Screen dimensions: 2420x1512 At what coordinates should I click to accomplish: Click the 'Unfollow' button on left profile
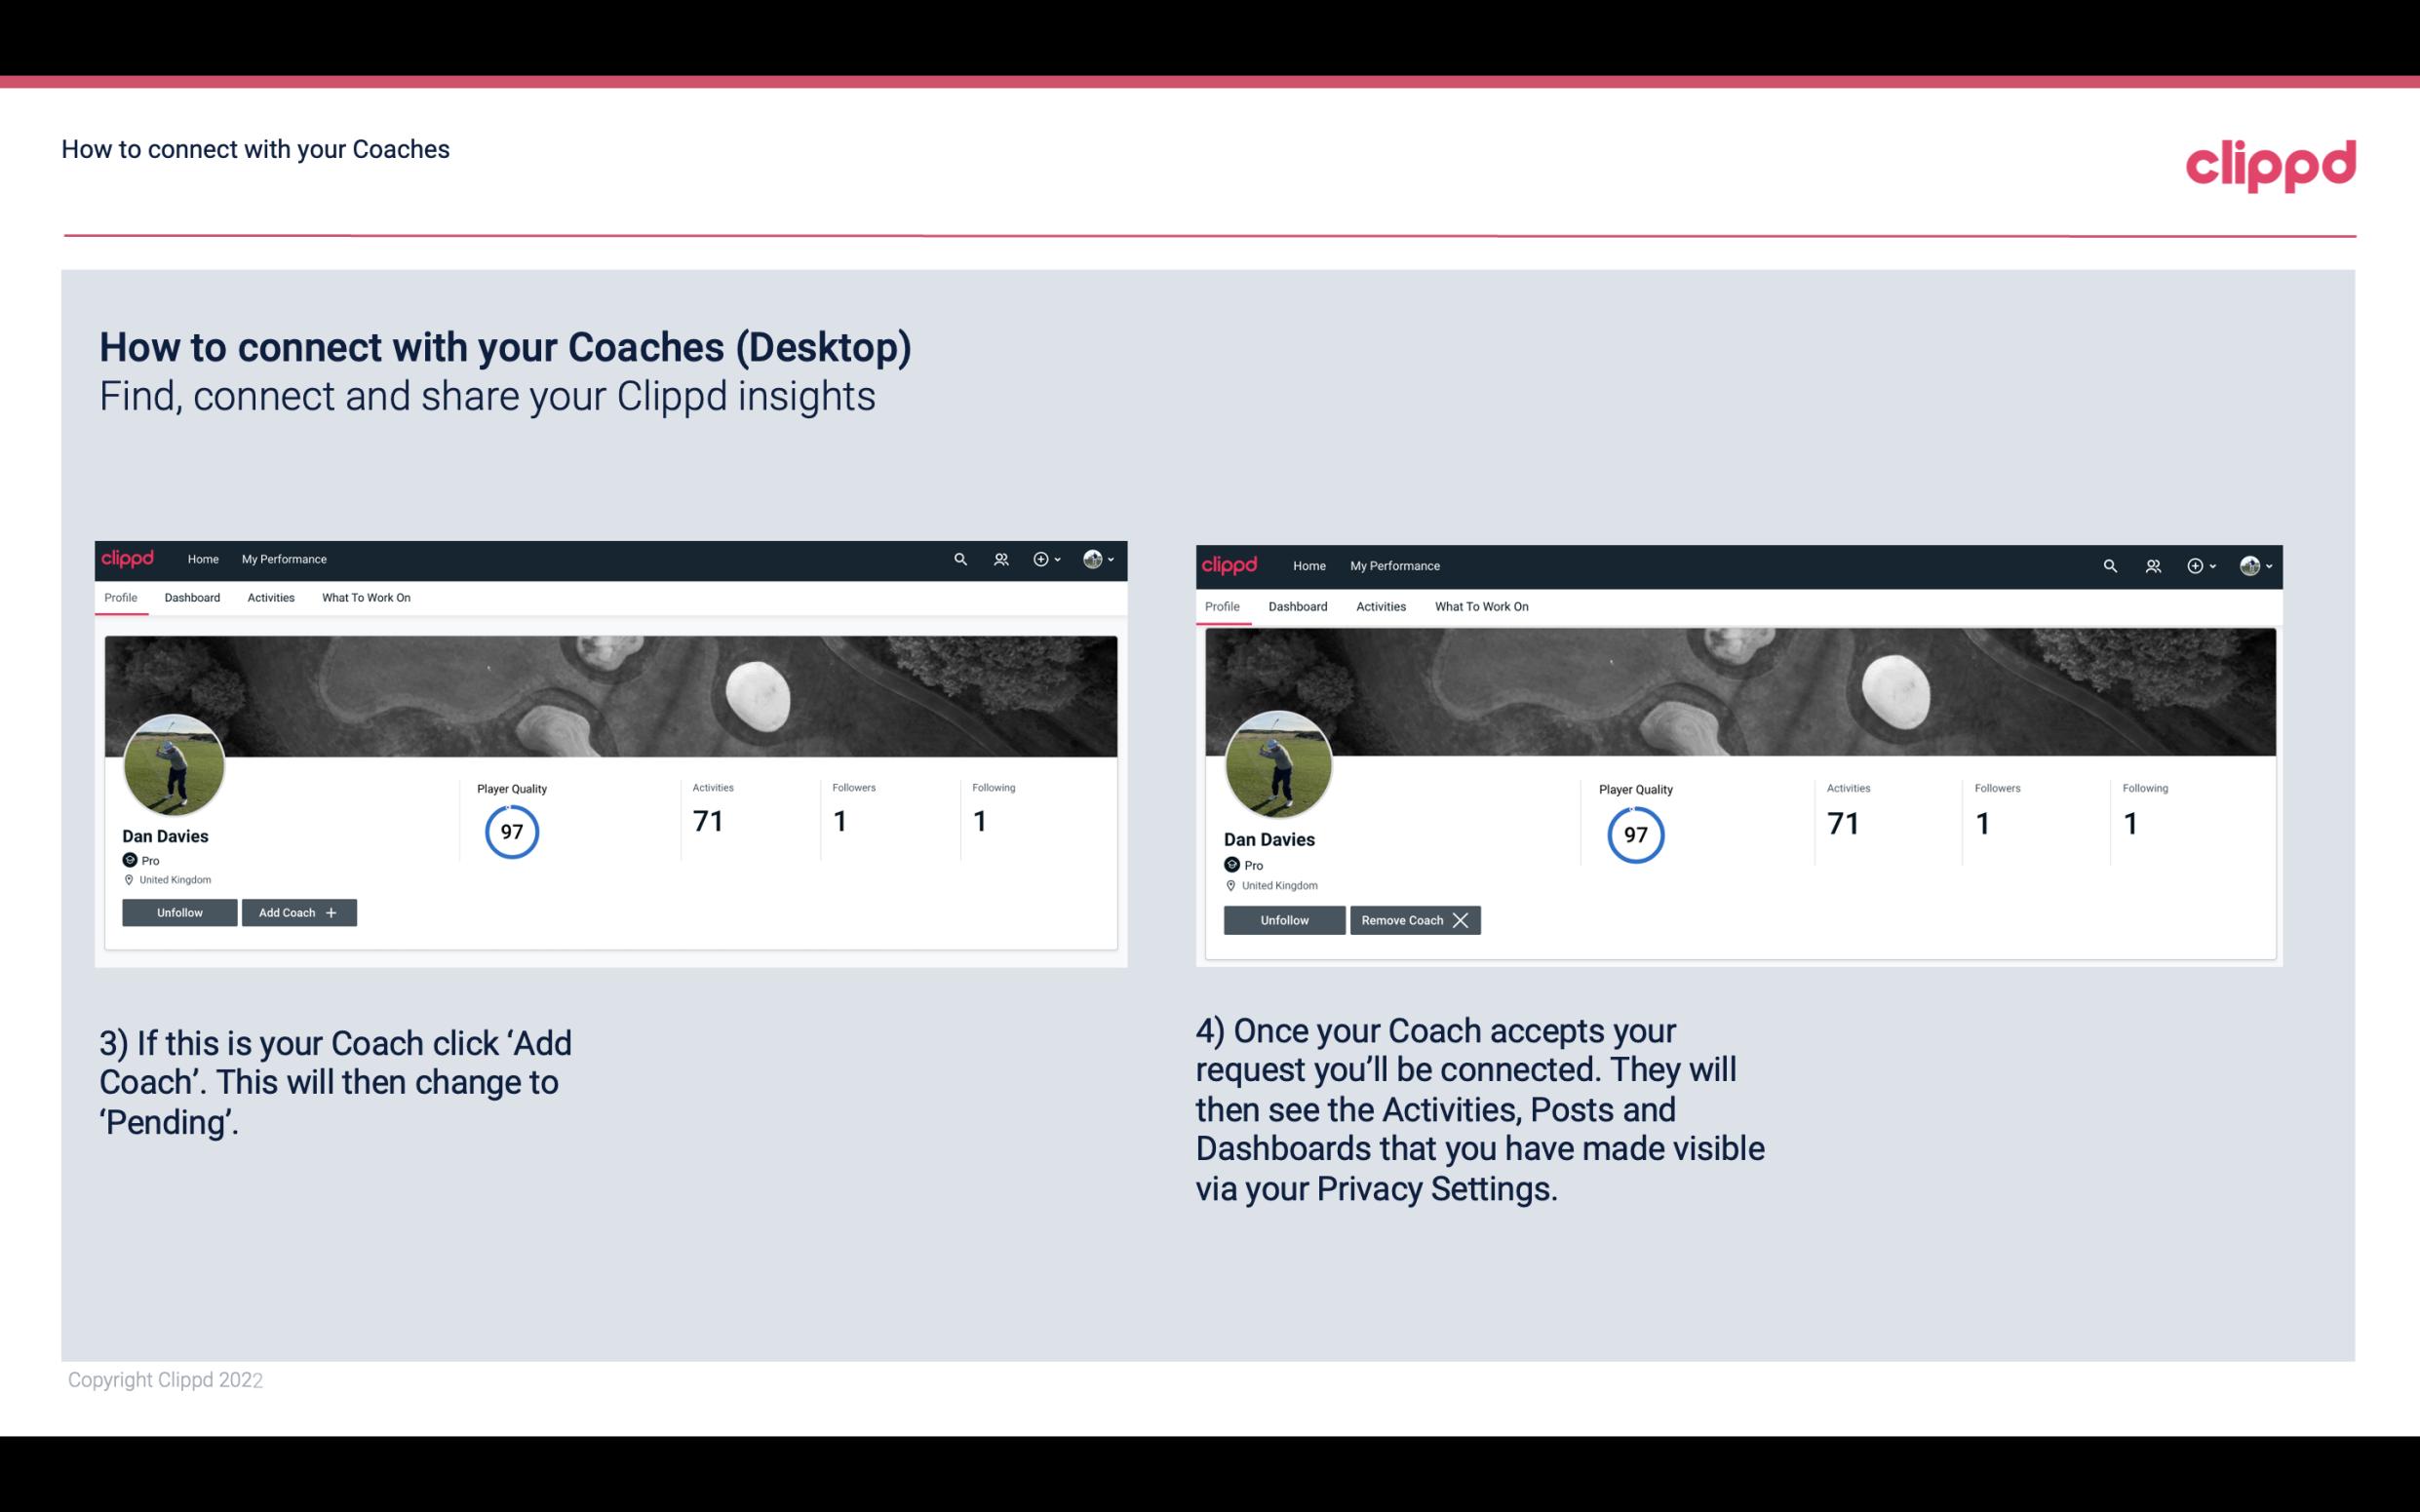click(179, 911)
